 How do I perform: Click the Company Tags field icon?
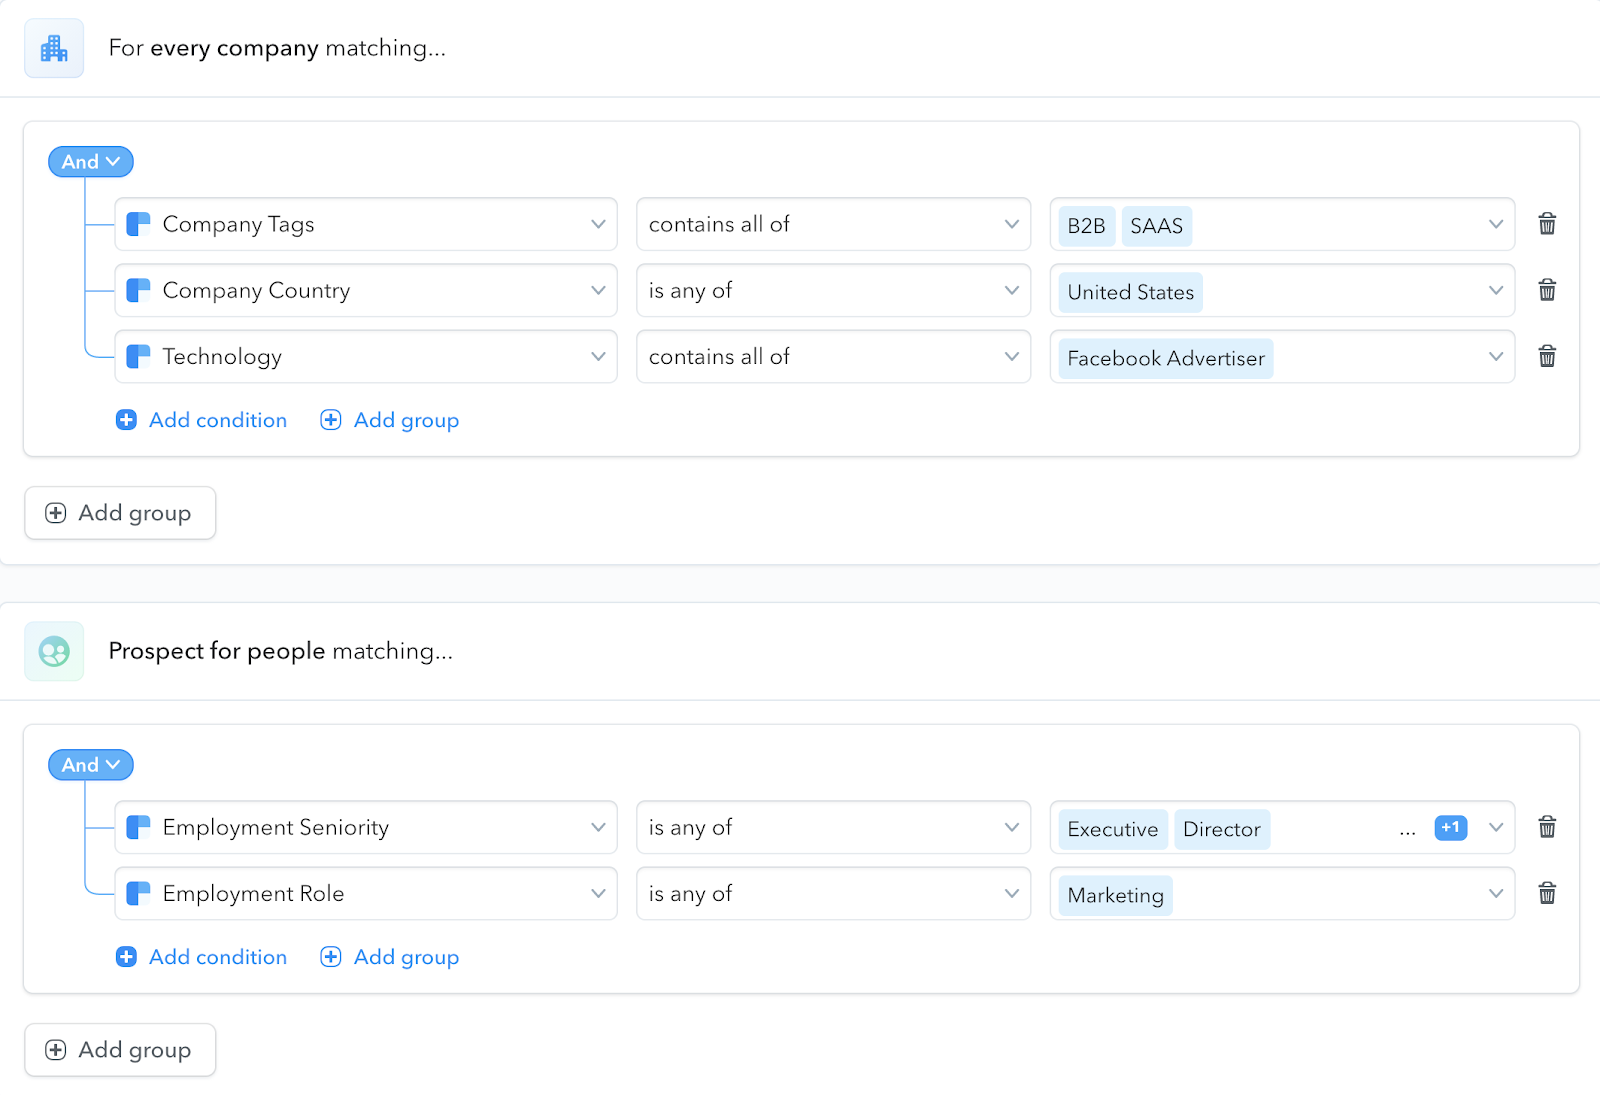click(x=138, y=224)
